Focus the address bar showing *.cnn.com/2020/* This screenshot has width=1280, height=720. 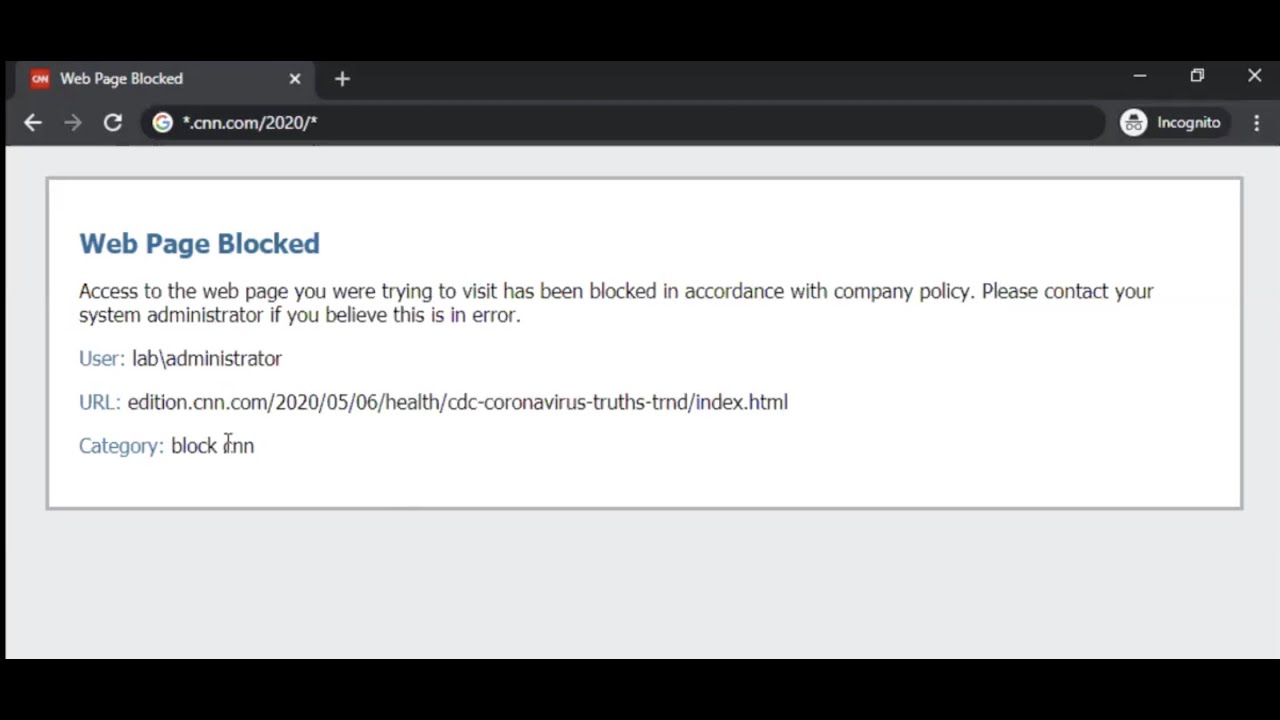[x=600, y=123]
